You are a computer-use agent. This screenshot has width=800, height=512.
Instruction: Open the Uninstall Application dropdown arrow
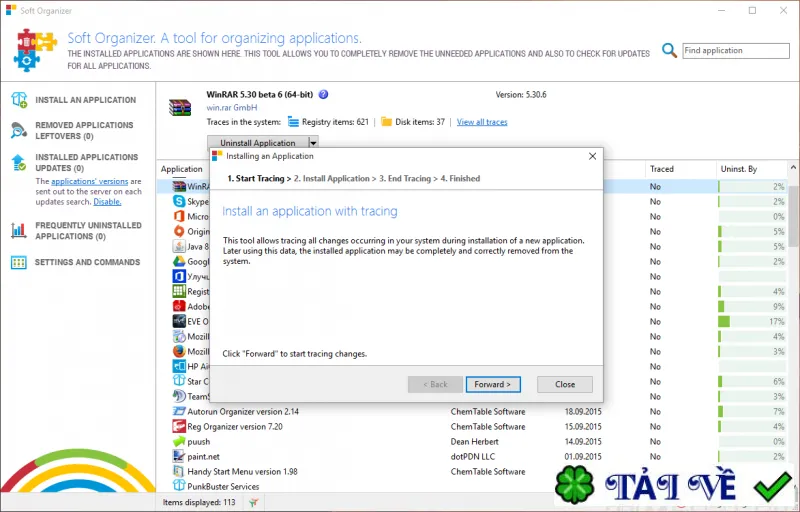coord(314,142)
